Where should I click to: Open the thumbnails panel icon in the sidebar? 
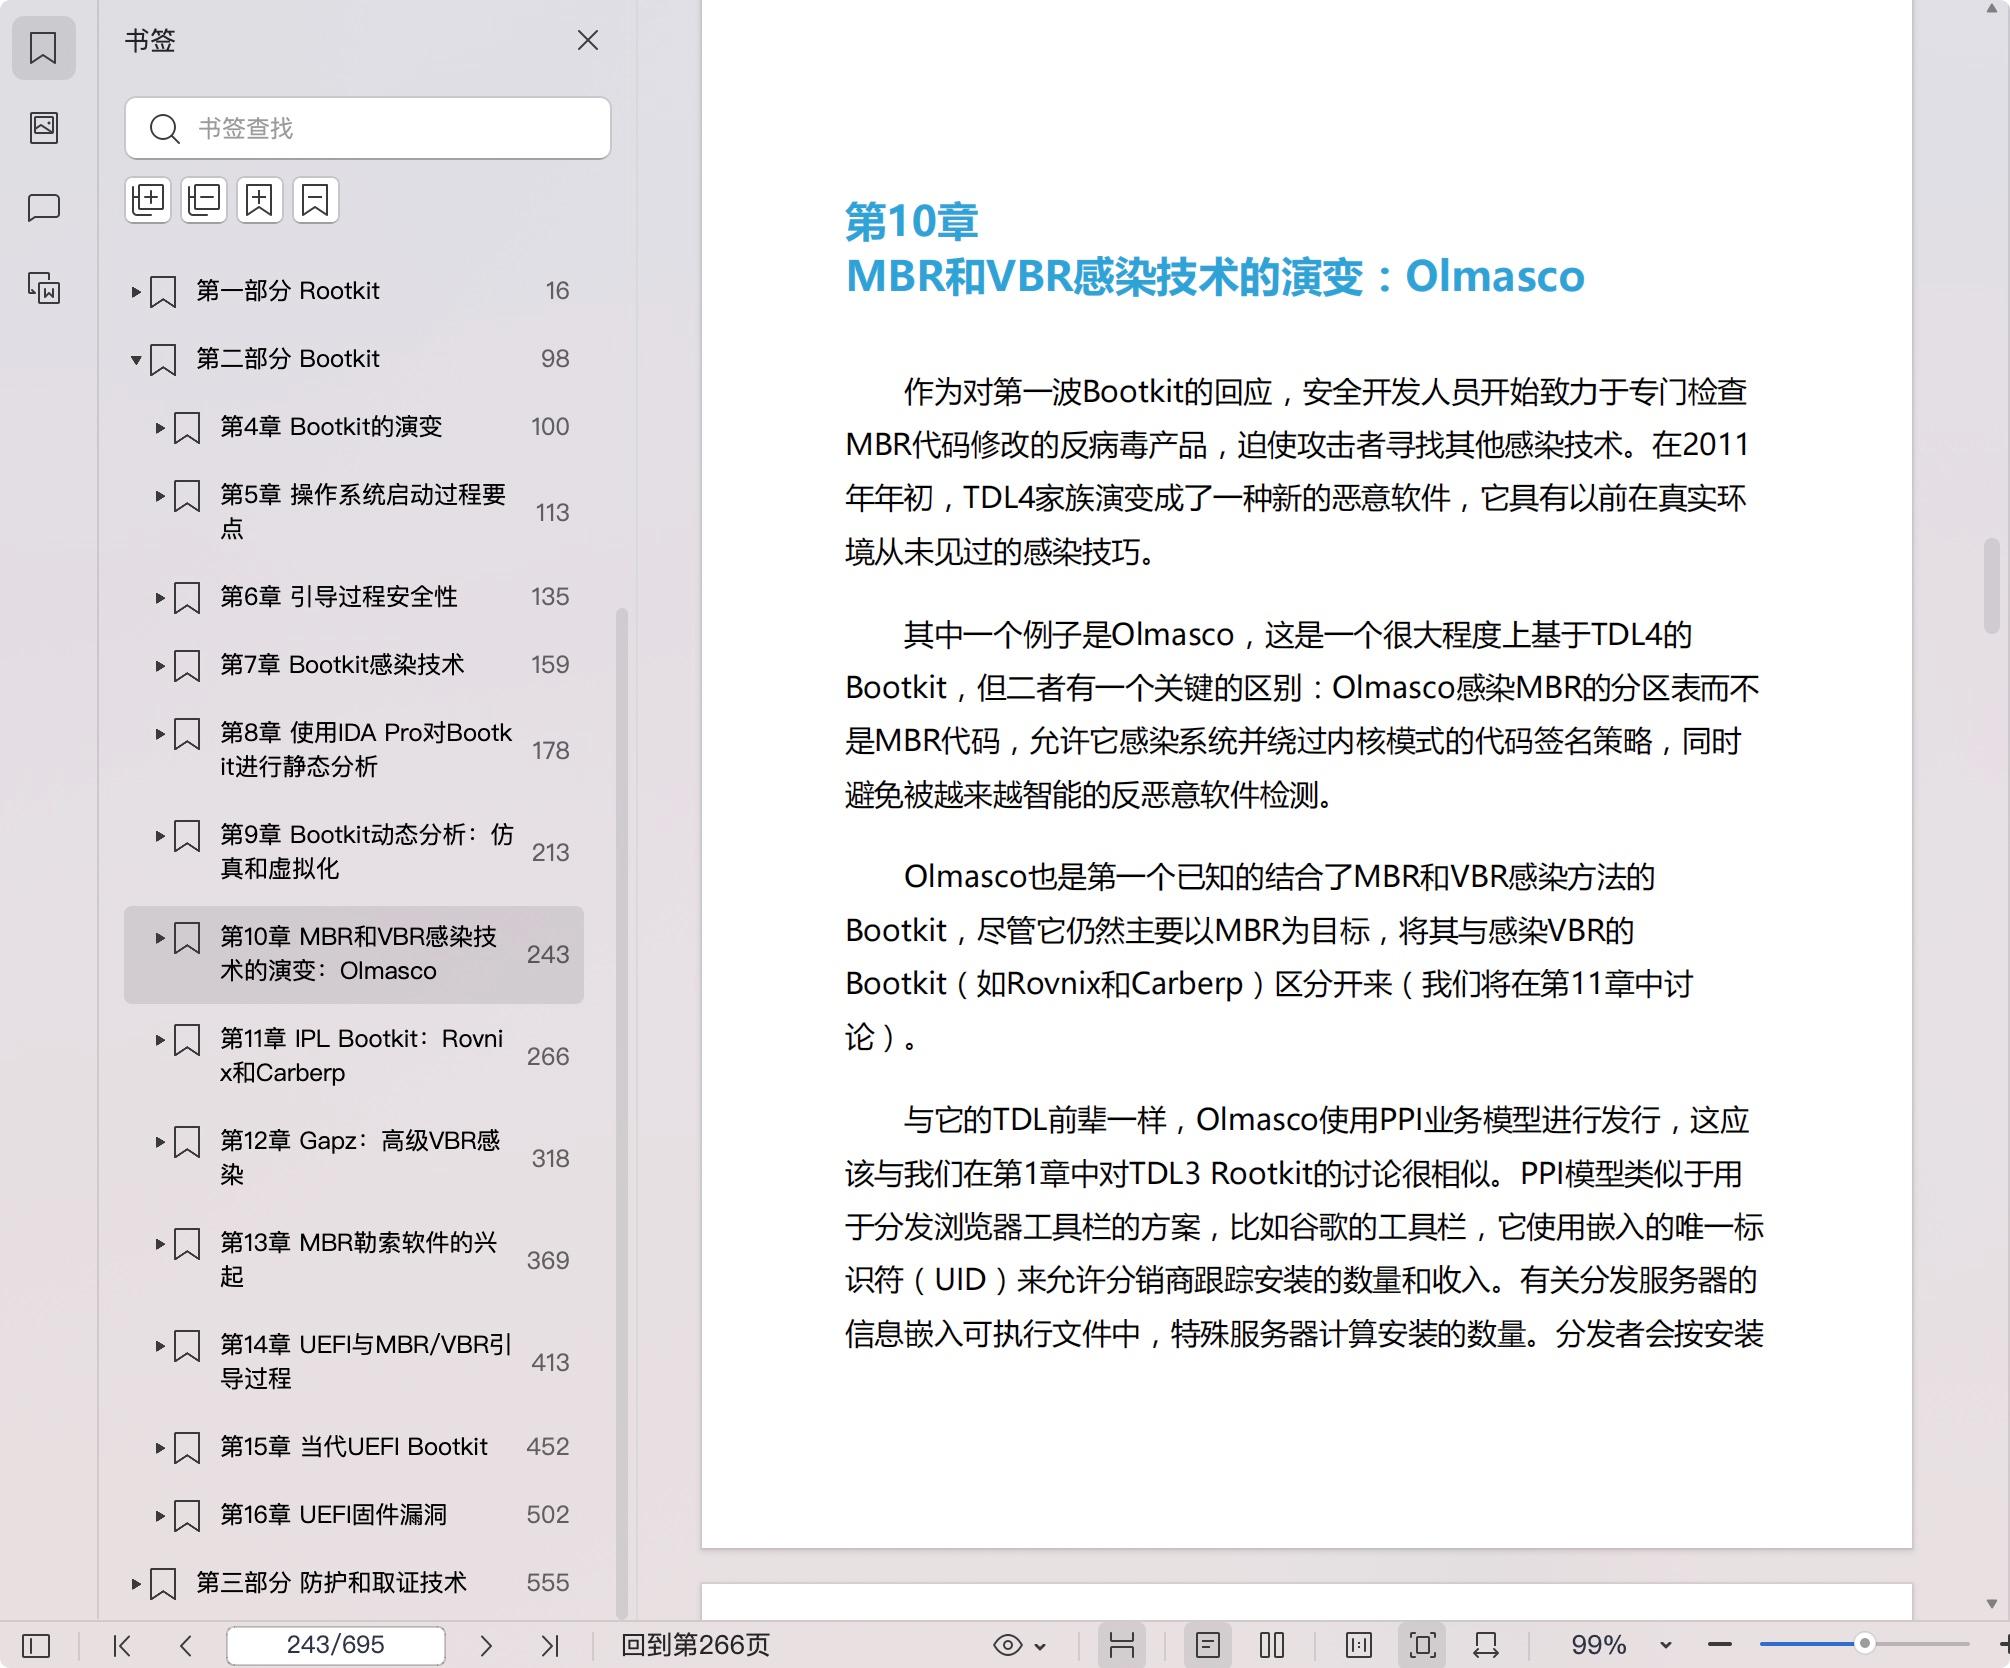pyautogui.click(x=43, y=127)
